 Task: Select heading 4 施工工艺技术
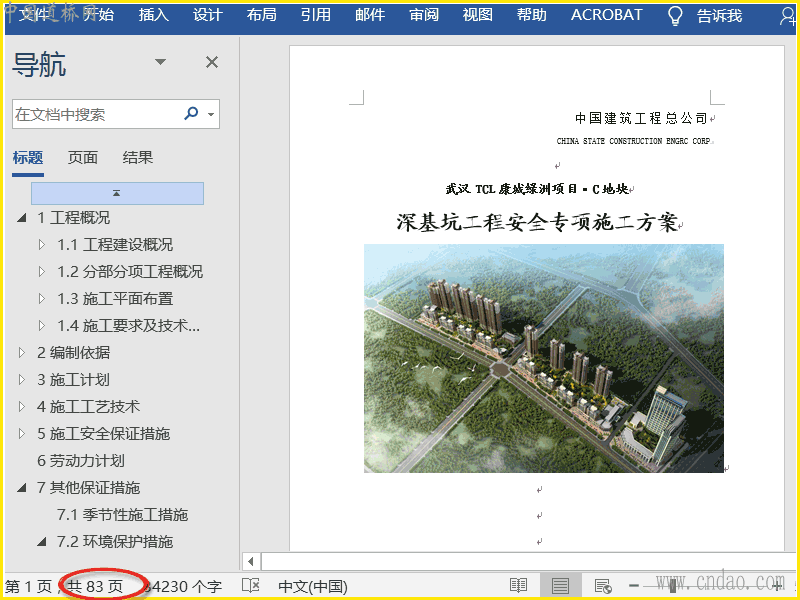coord(88,407)
